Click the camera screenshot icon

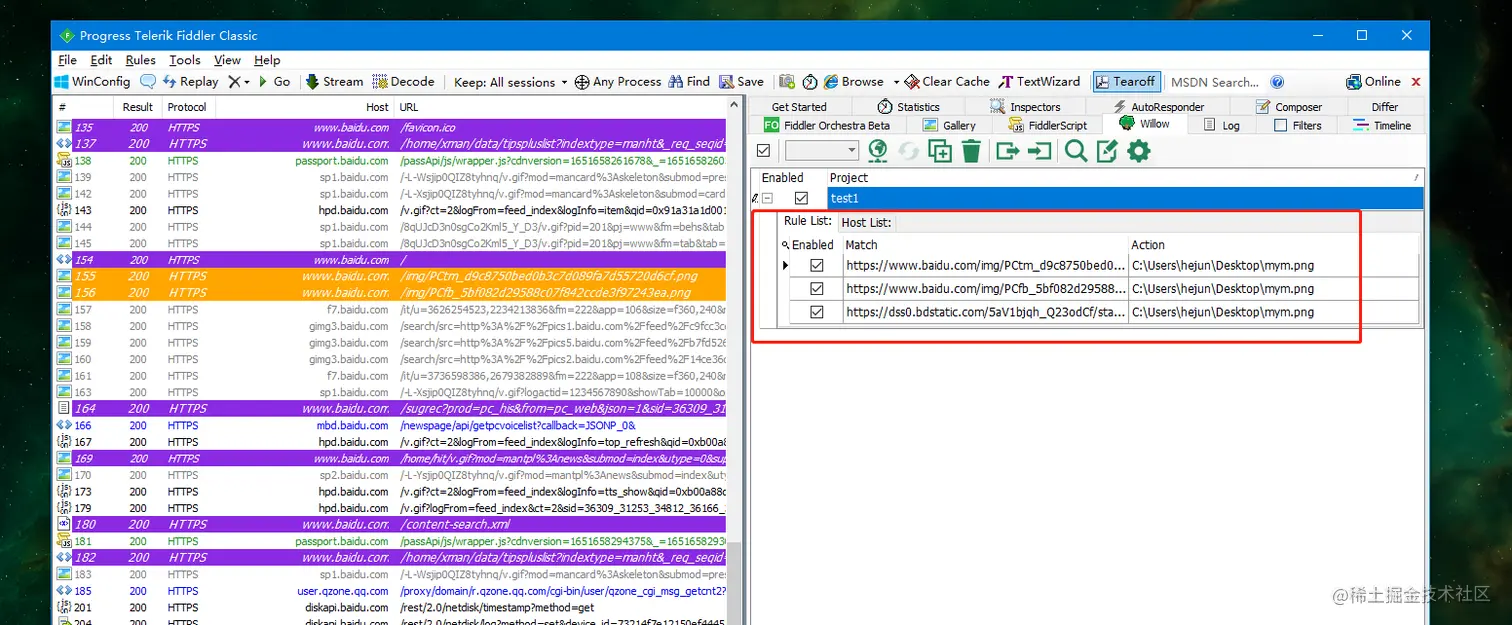click(787, 82)
